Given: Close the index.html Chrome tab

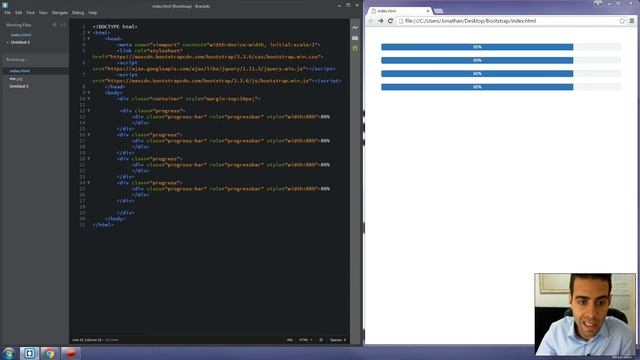Looking at the screenshot, I should coord(428,11).
